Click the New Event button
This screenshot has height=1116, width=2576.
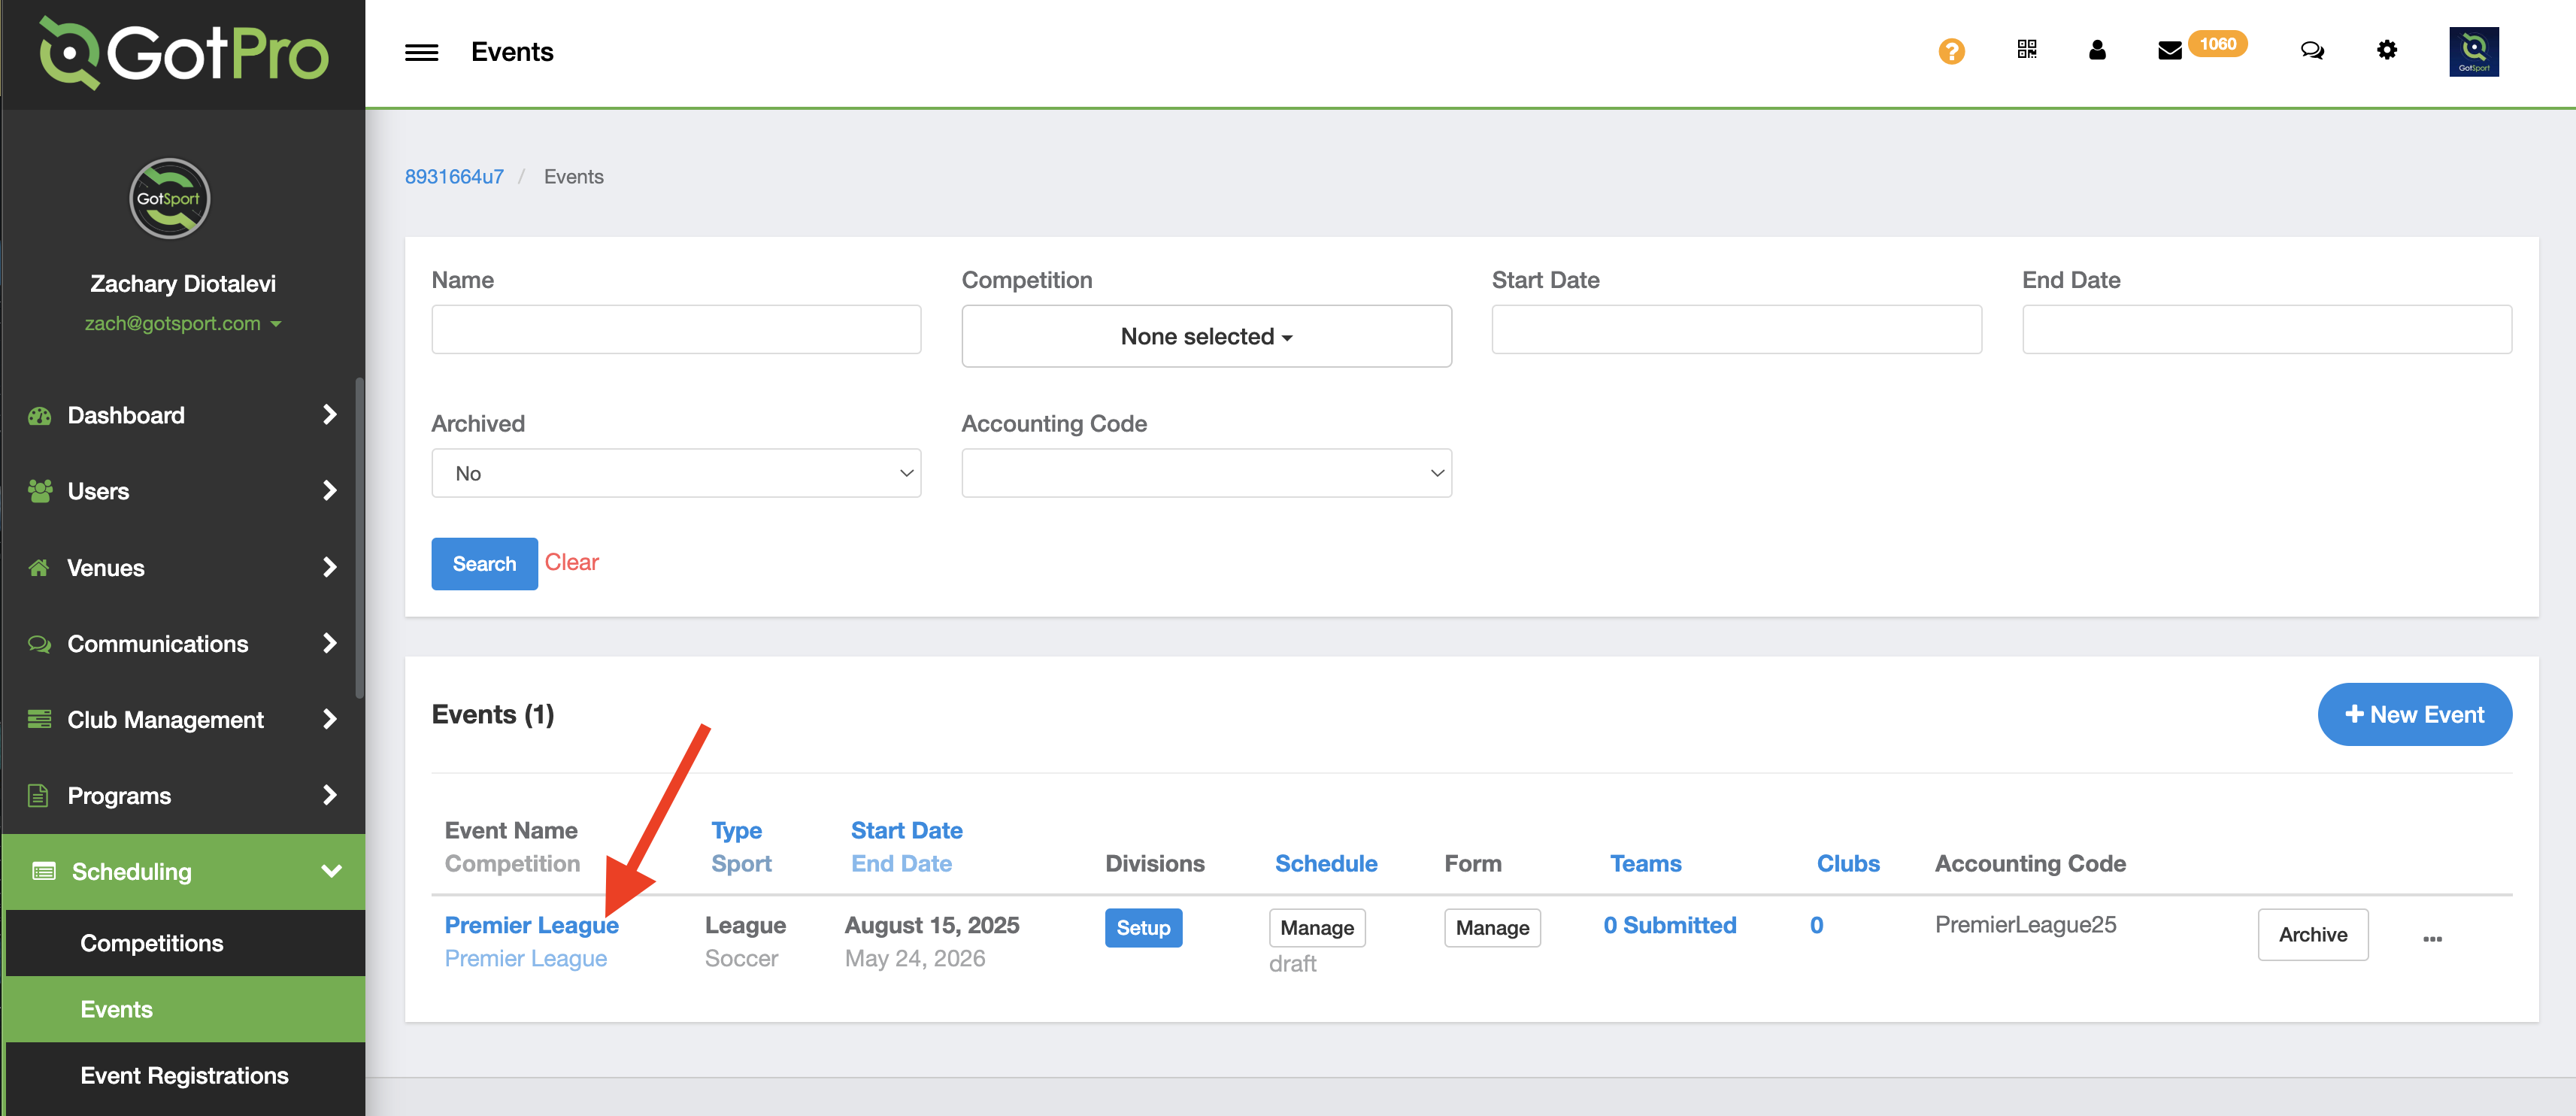pos(2413,714)
